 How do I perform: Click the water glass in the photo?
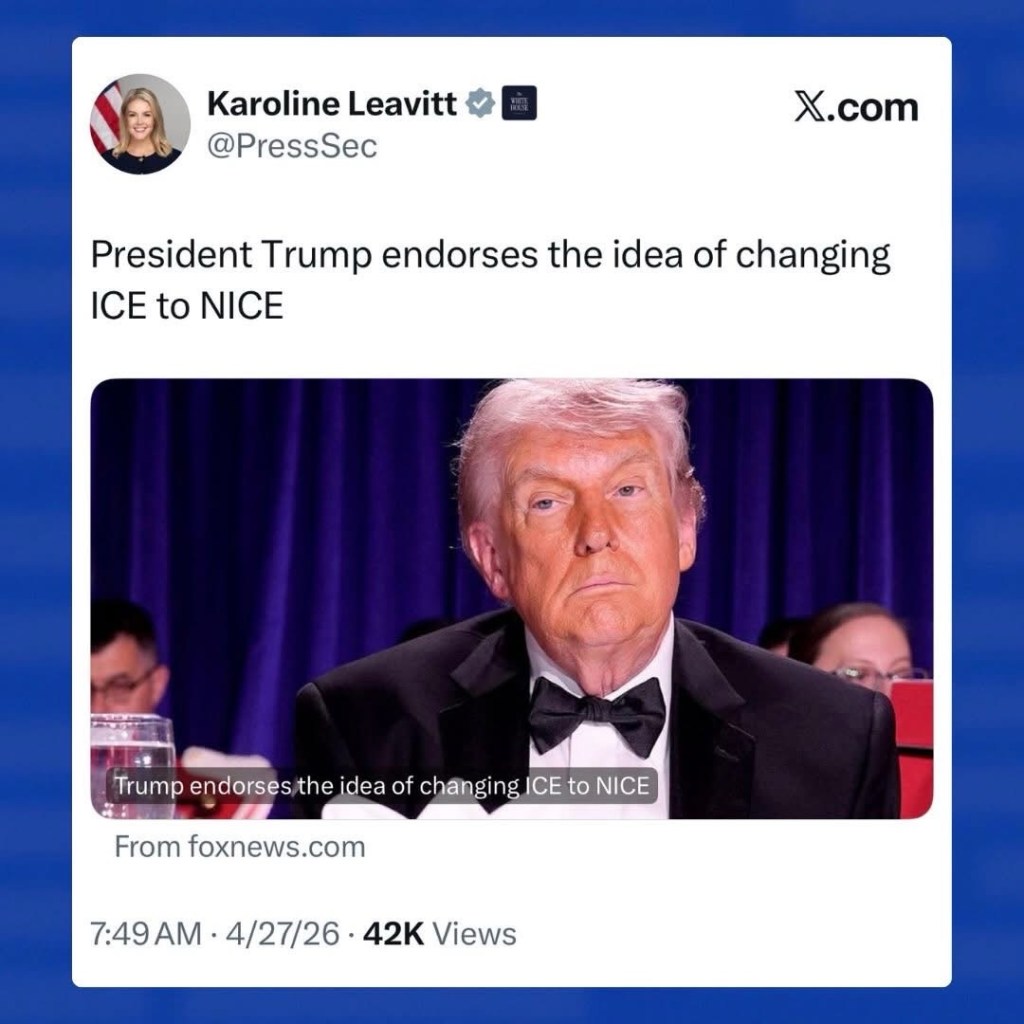pyautogui.click(x=133, y=764)
